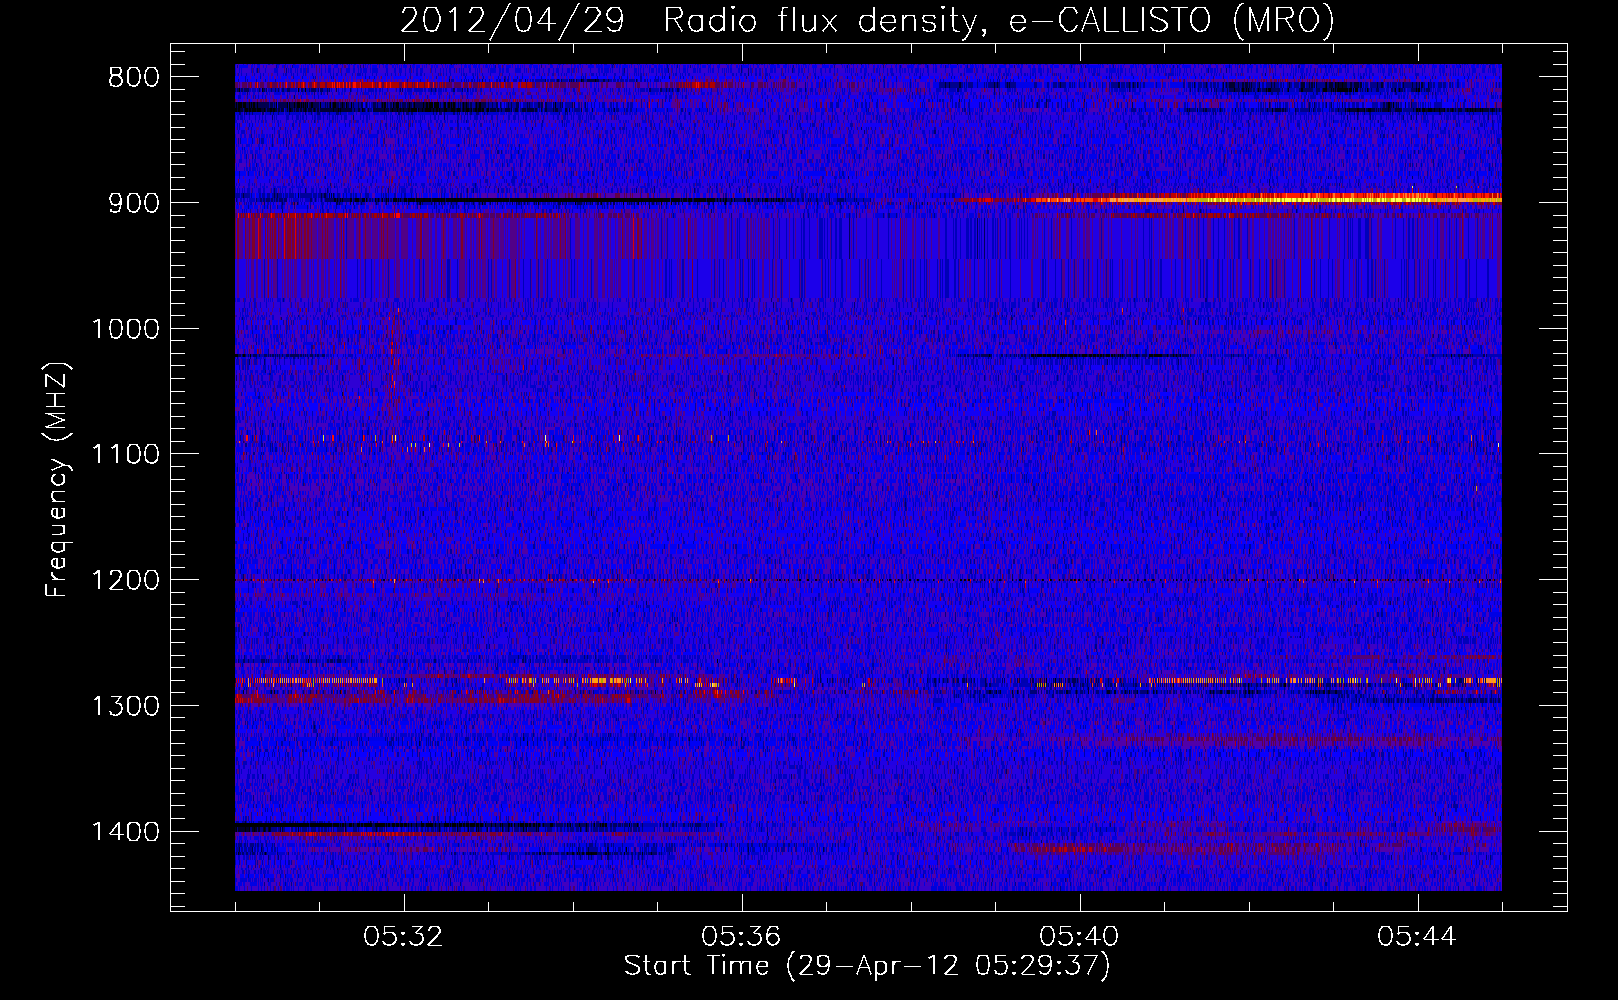Click the "Frequency (MHZ)" axis label
The image size is (1618, 1000).
point(57,479)
